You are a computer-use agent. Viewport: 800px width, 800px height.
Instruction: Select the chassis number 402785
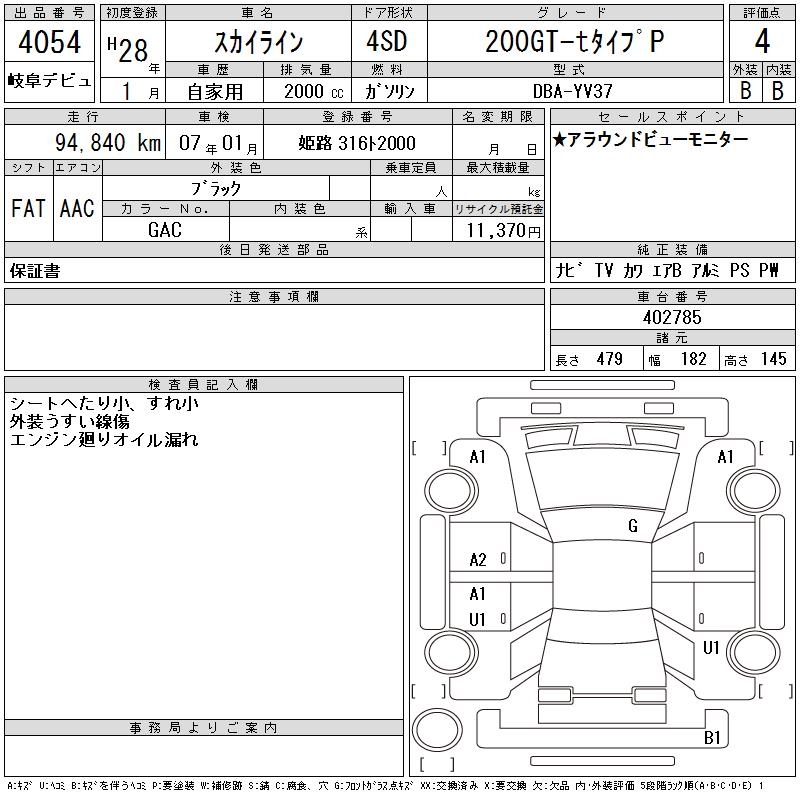(672, 317)
